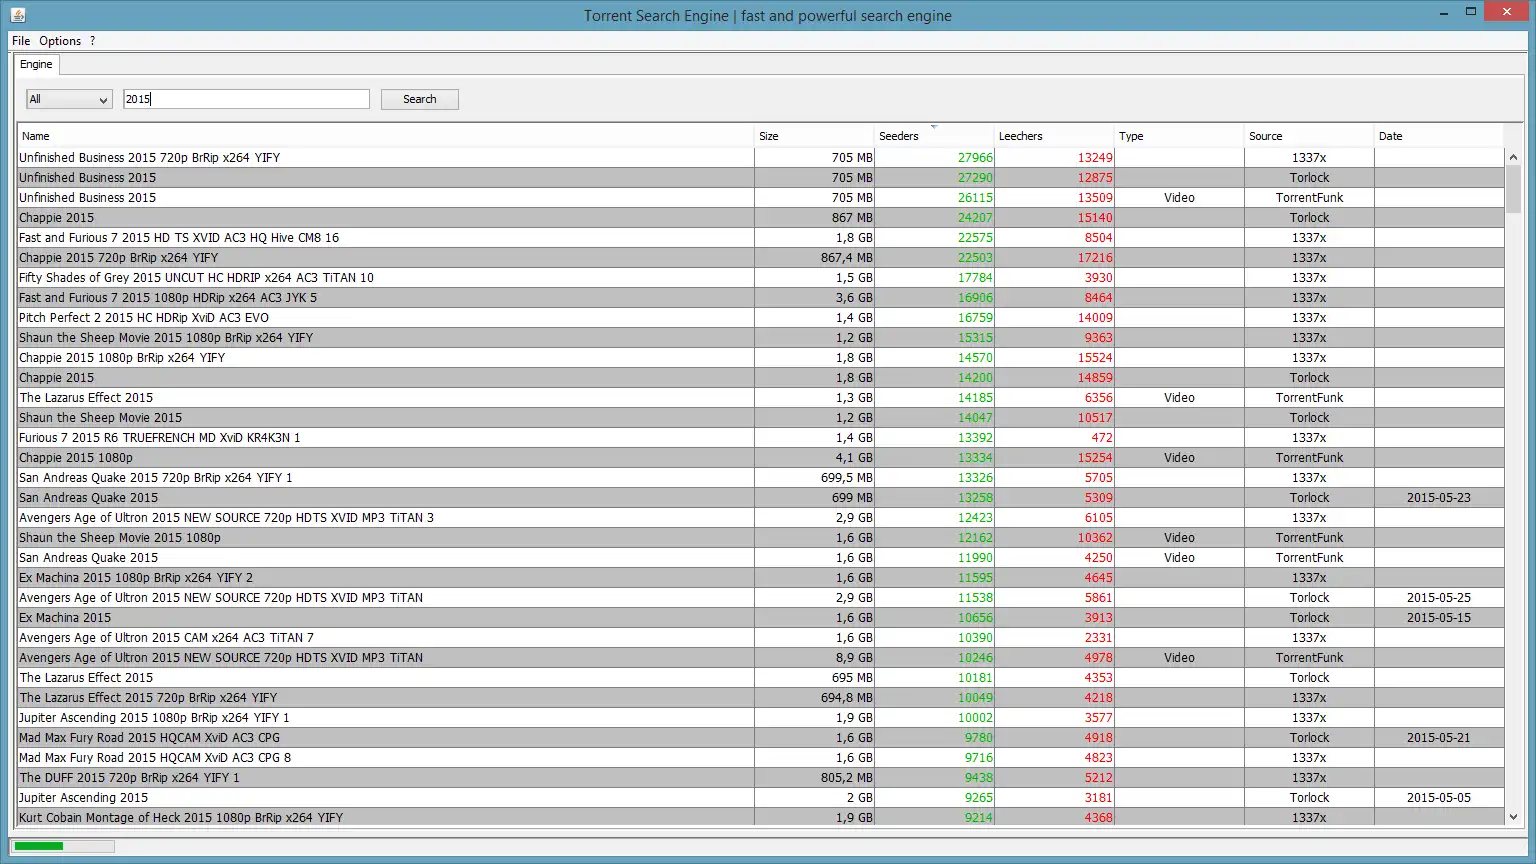Click size cell 699,5 MB
Image resolution: width=1536 pixels, height=864 pixels.
tap(847, 477)
